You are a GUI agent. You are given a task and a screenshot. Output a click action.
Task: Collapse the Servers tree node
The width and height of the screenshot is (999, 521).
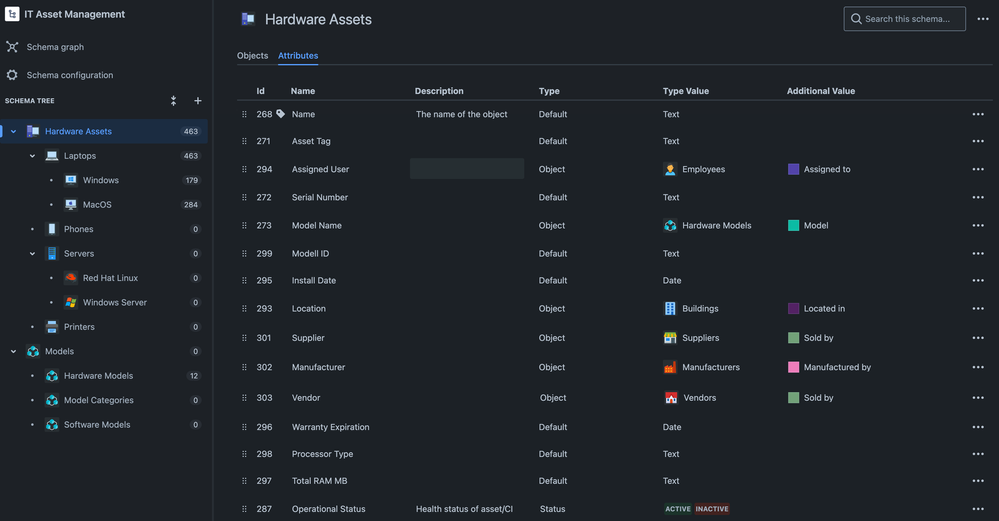pos(32,253)
